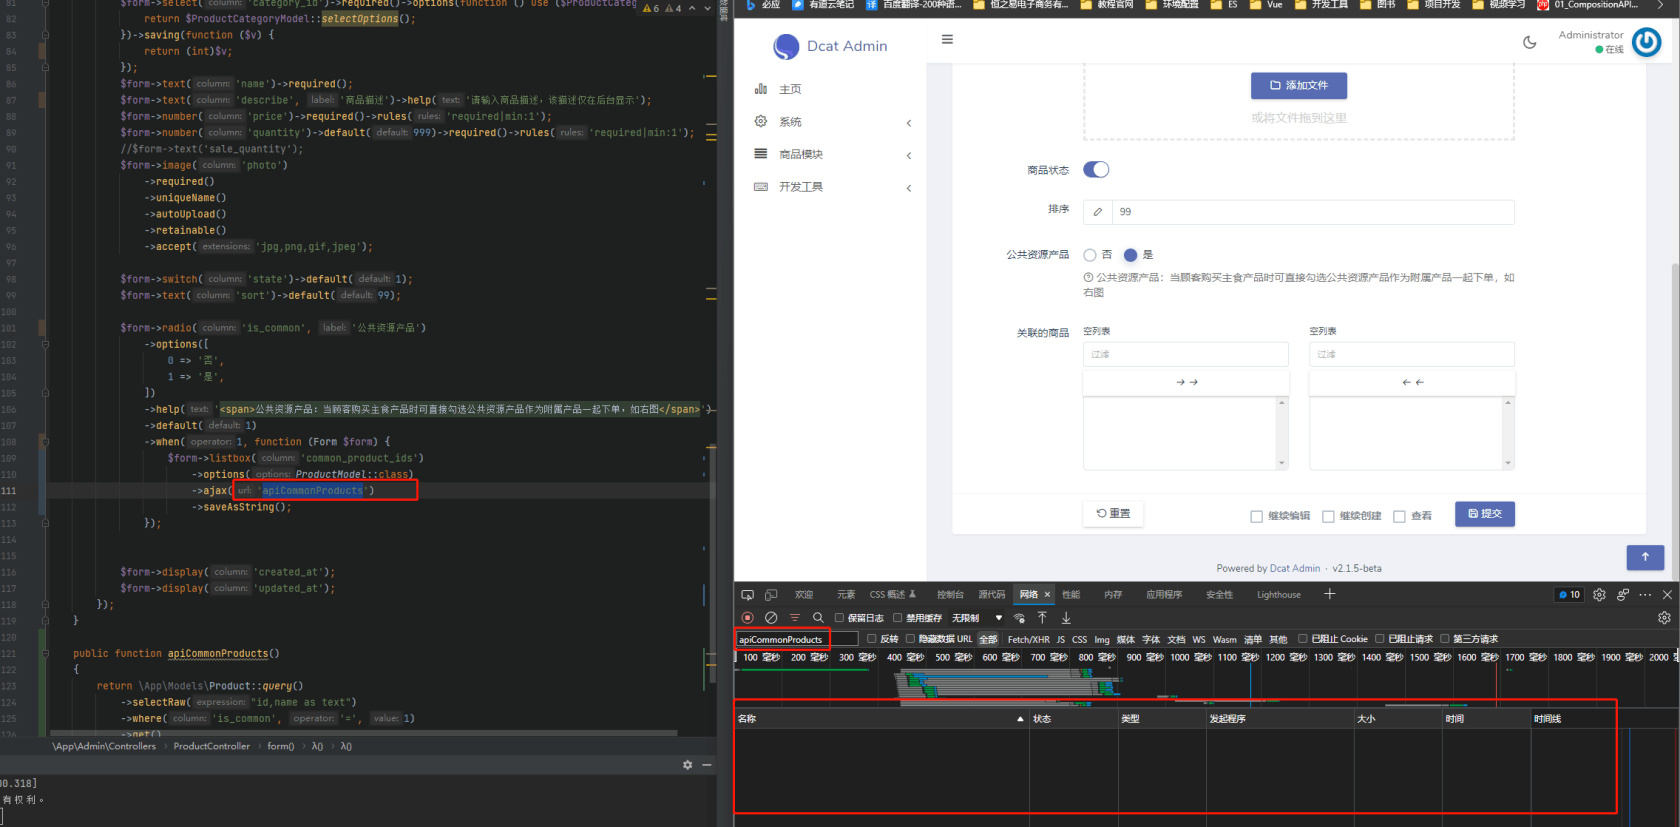Click the record network log icon
This screenshot has width=1680, height=827.
pos(747,618)
